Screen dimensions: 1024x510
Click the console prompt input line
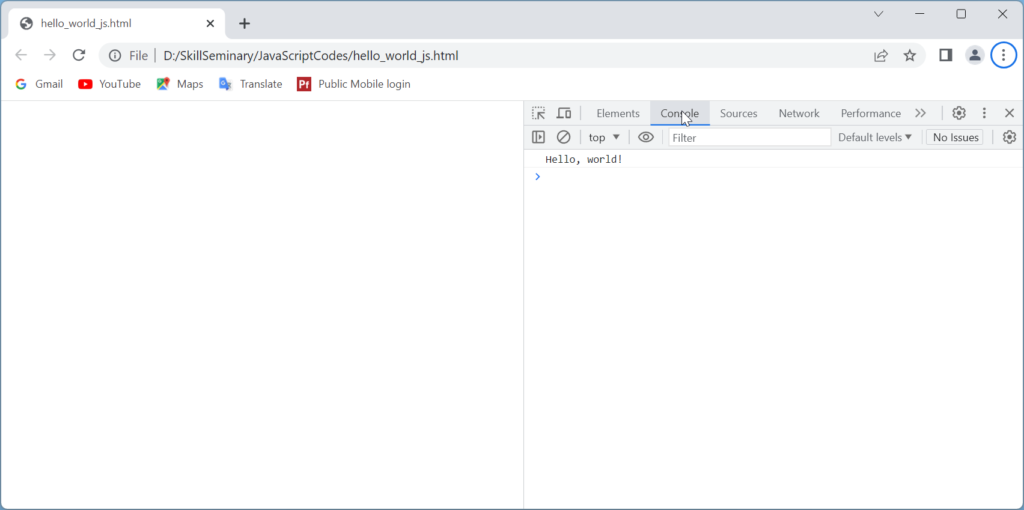(774, 176)
